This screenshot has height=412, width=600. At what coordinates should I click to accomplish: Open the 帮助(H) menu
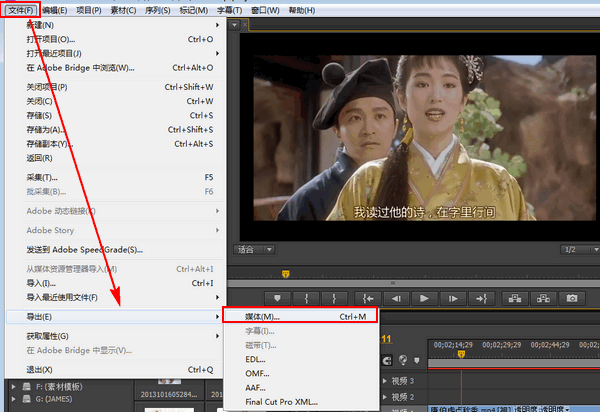[302, 10]
